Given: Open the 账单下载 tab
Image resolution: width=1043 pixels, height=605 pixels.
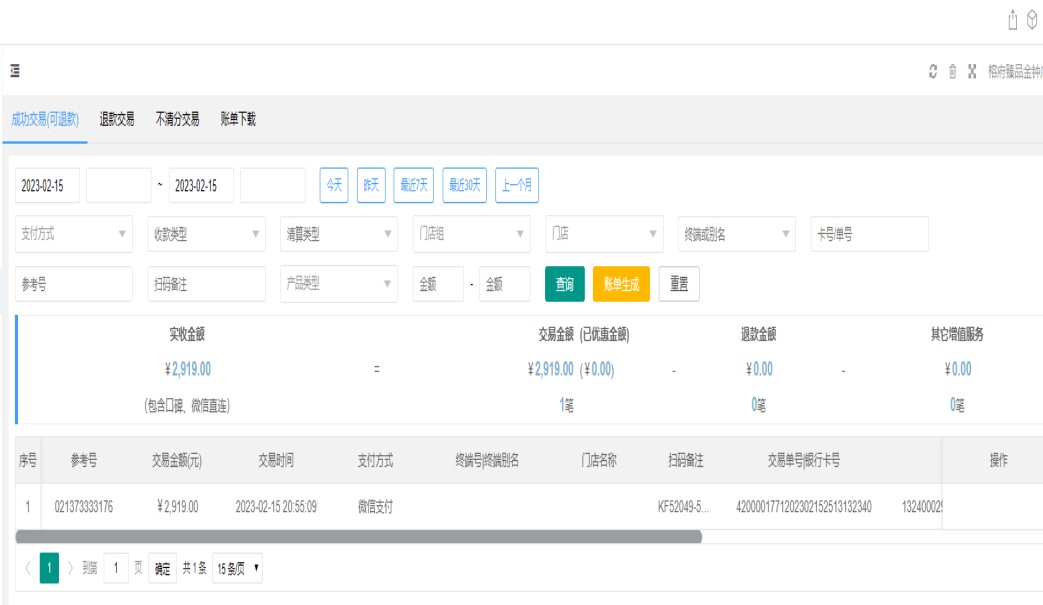Looking at the screenshot, I should click(238, 119).
